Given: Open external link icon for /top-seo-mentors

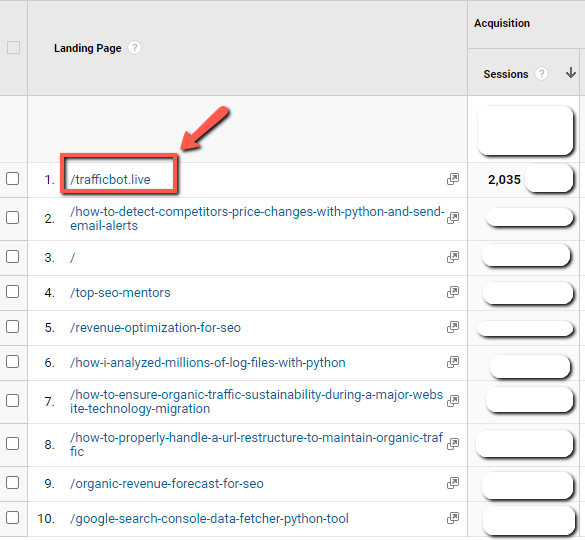Looking at the screenshot, I should pyautogui.click(x=453, y=292).
